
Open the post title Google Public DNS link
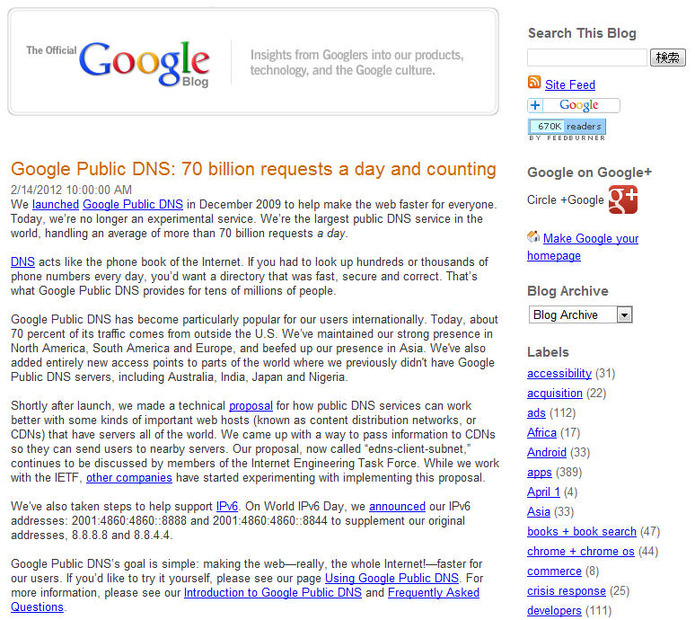coord(253,169)
